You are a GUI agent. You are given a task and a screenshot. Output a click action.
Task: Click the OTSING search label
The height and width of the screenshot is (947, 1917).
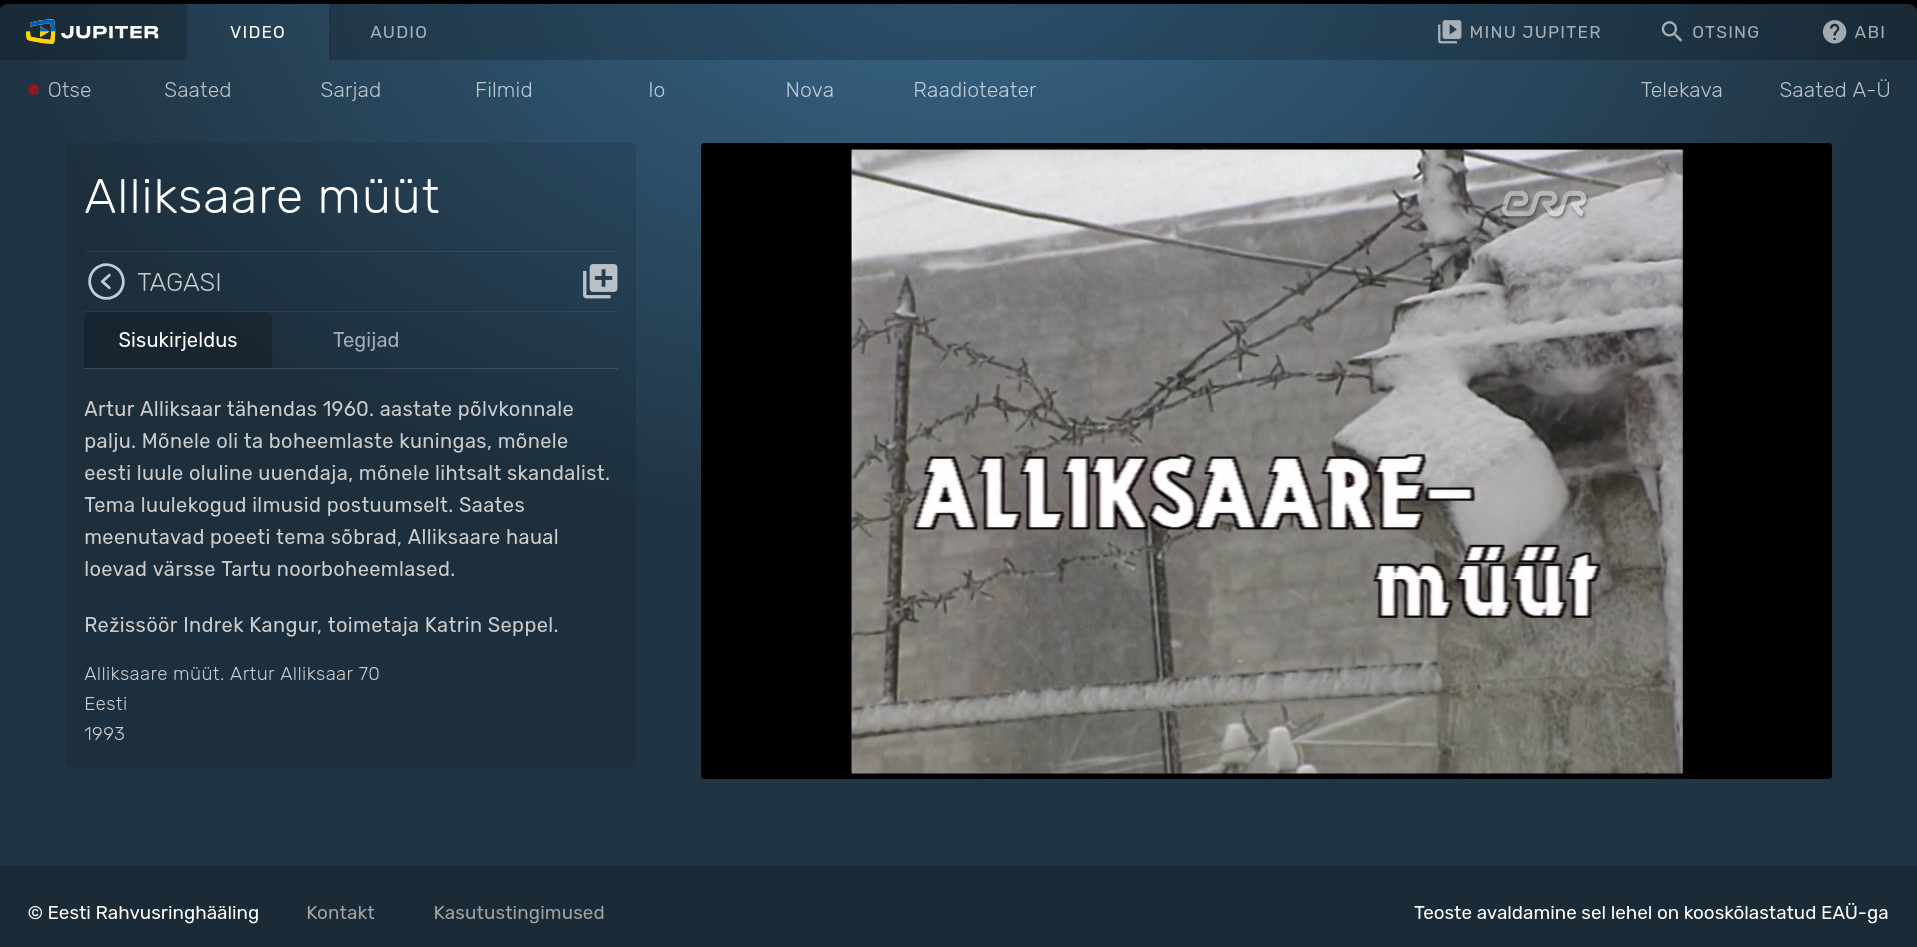pyautogui.click(x=1726, y=32)
